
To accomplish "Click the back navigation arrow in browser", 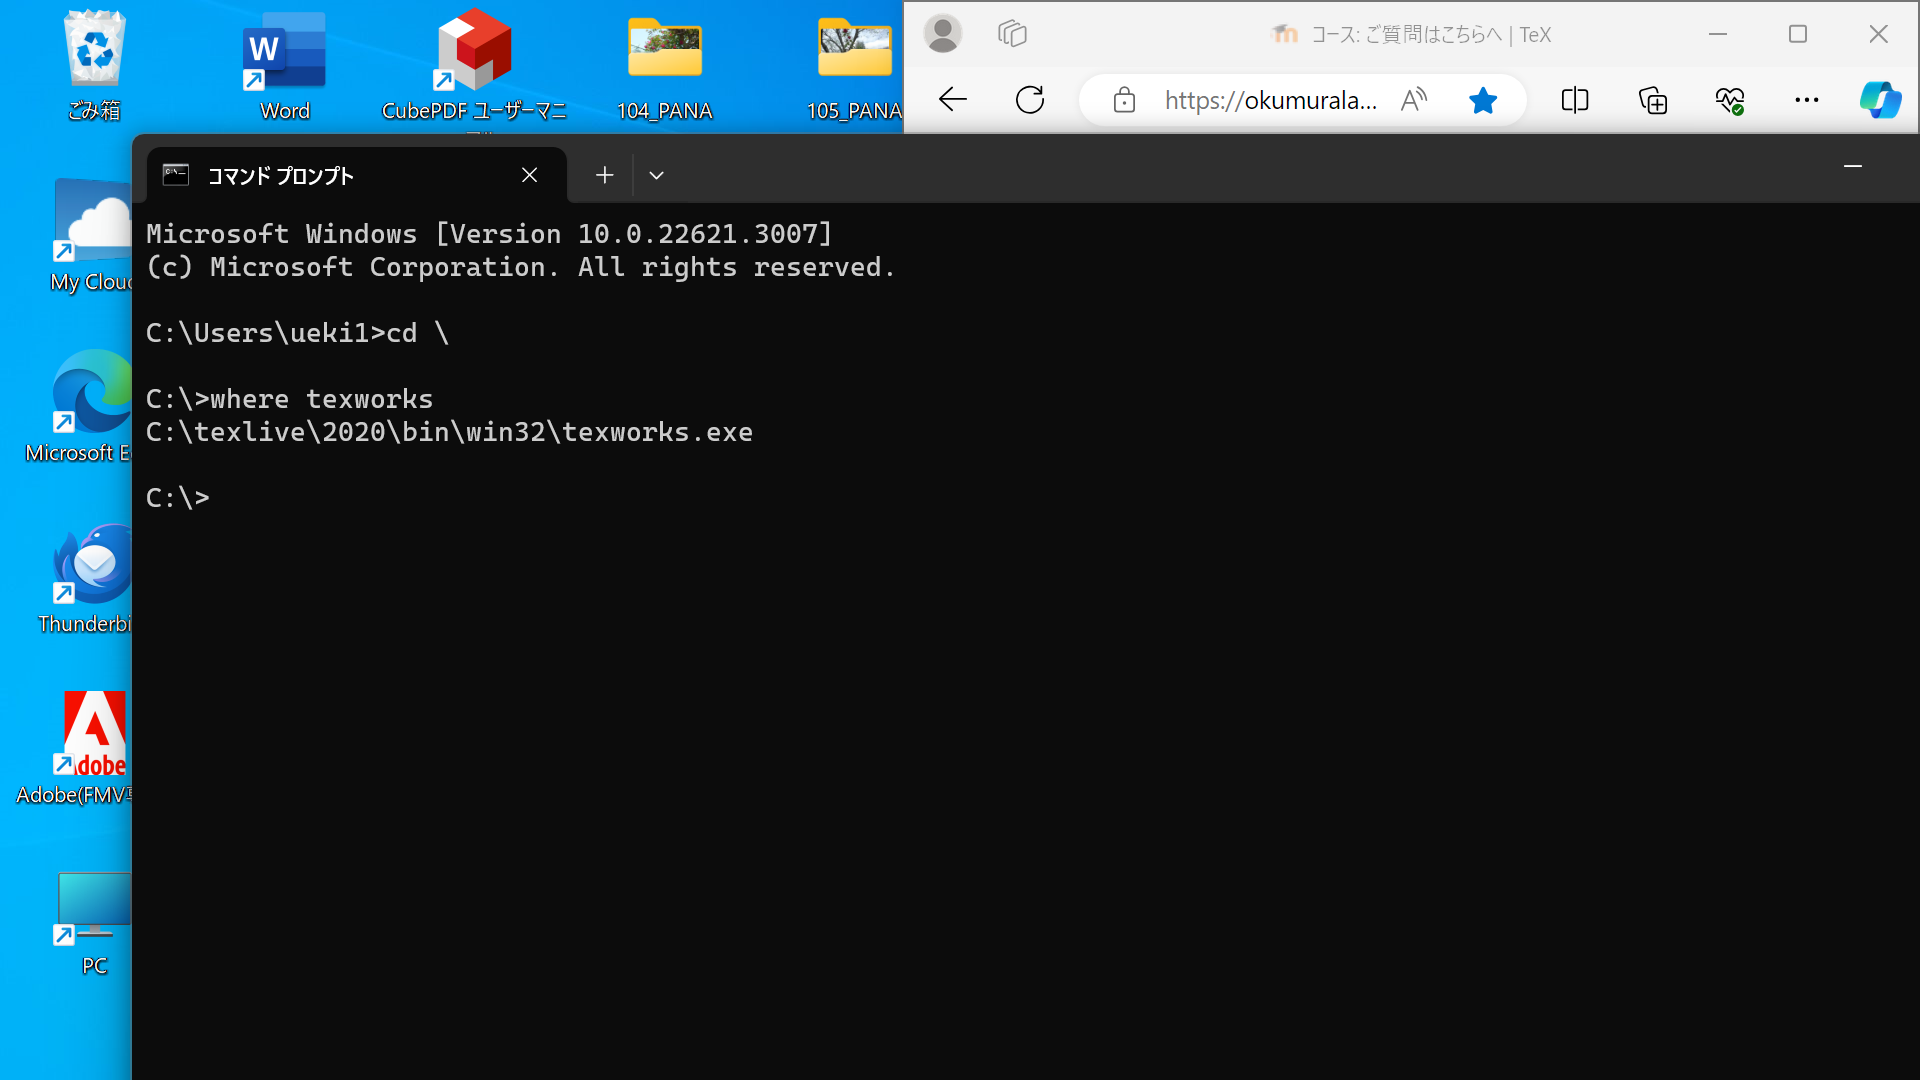I will coord(952,99).
